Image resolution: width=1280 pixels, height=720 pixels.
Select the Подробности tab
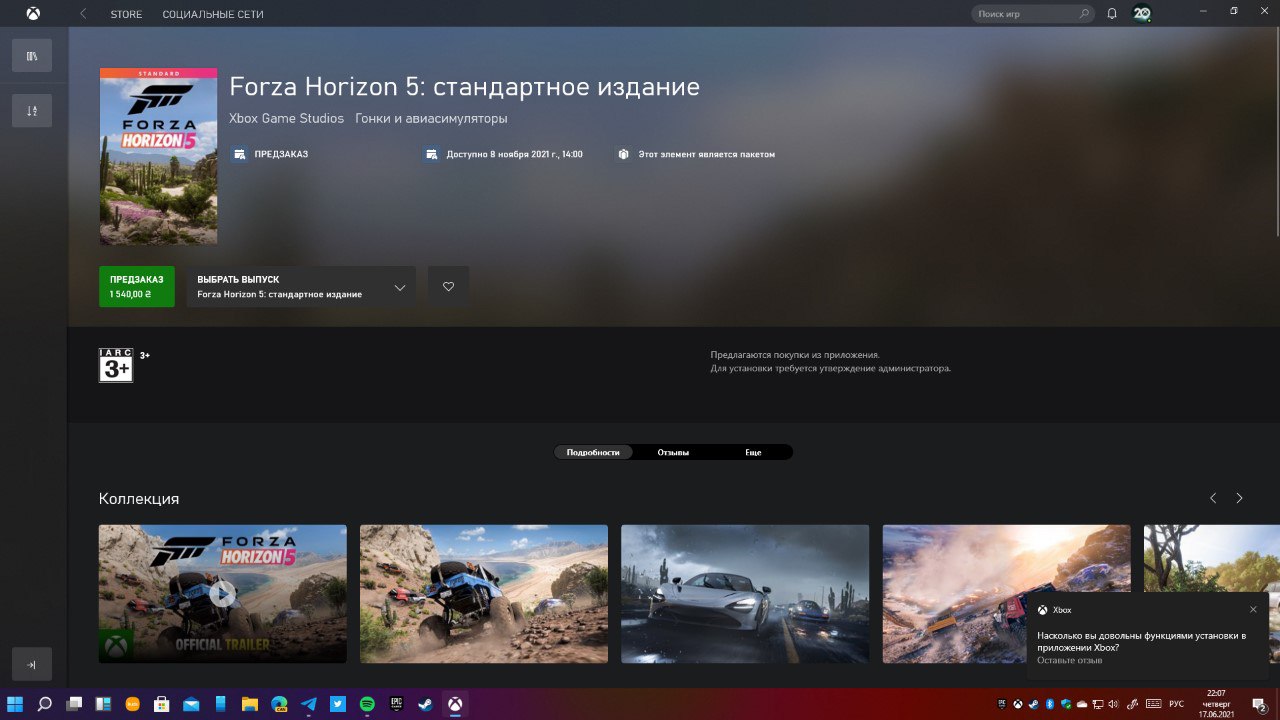(593, 452)
